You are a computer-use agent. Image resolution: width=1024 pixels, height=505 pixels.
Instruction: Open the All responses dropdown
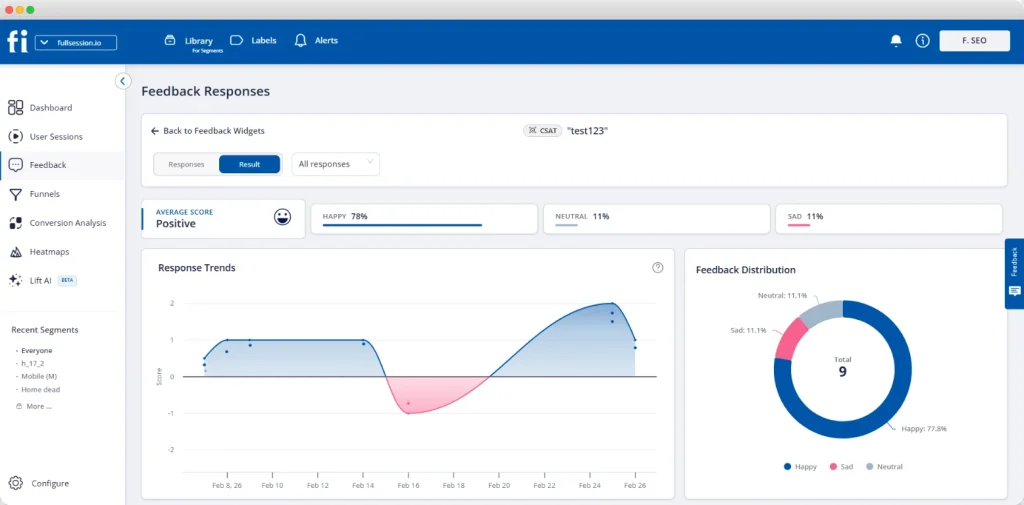pyautogui.click(x=336, y=165)
